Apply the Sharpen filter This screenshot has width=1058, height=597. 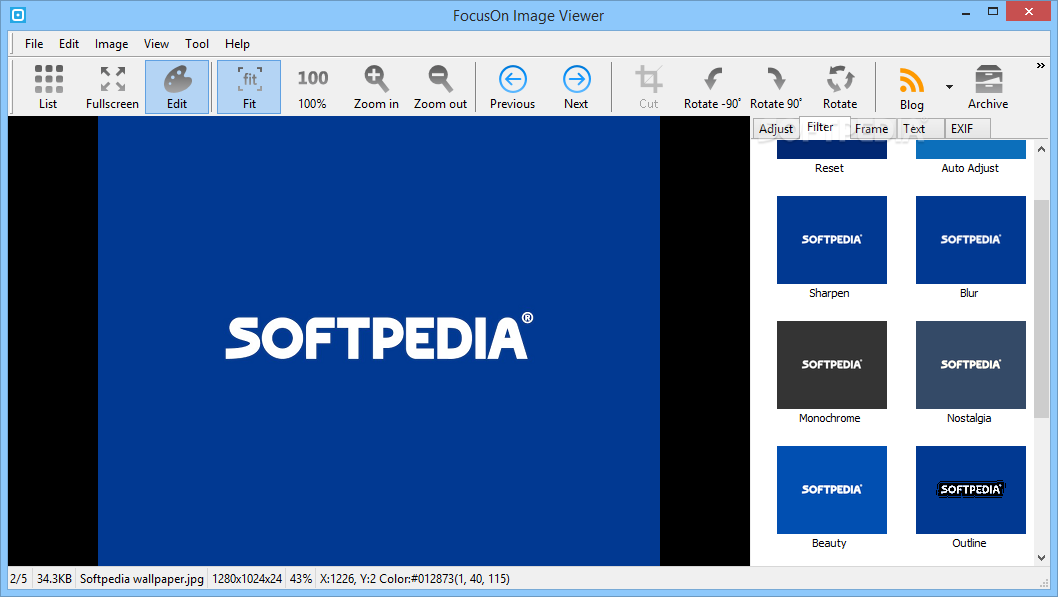coord(831,239)
